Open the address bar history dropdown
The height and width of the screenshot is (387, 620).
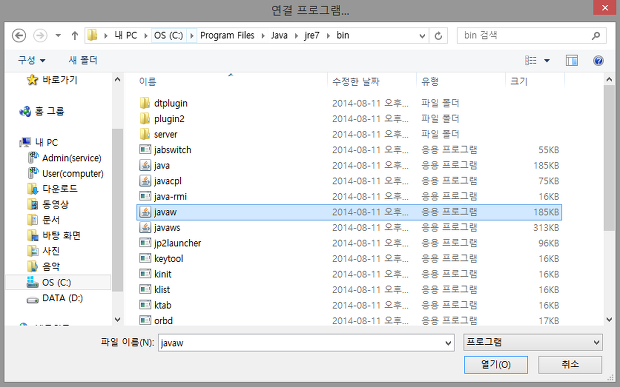click(422, 36)
